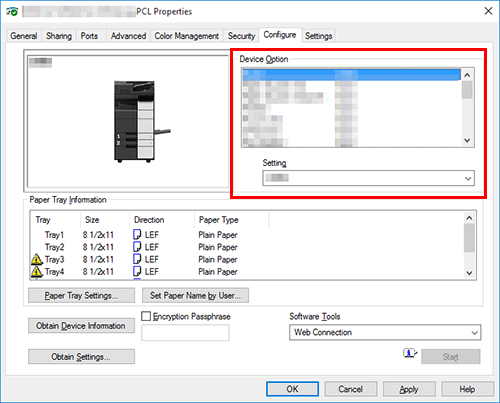This screenshot has height=403, width=500.
Task: Open the Color Management tab
Action: (186, 36)
